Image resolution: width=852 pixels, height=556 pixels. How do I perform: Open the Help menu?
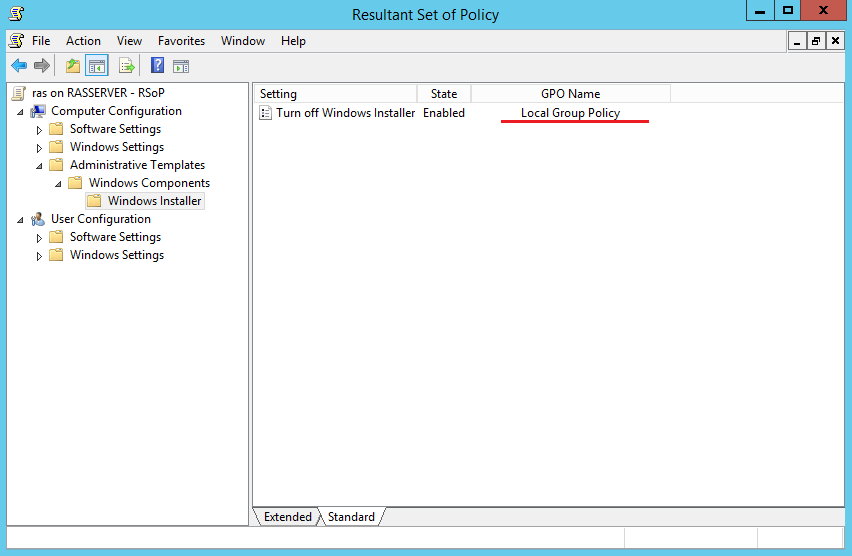293,41
